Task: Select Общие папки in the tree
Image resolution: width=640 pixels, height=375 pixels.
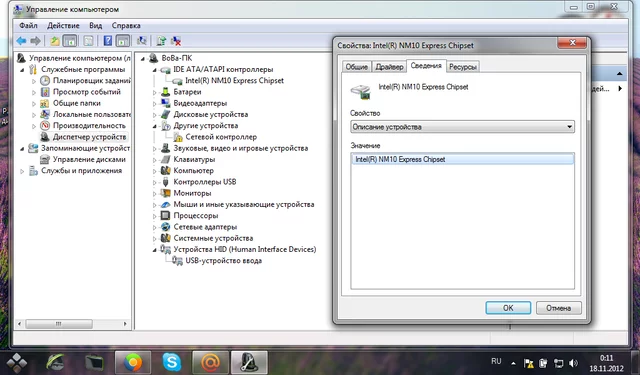Action: tap(76, 103)
